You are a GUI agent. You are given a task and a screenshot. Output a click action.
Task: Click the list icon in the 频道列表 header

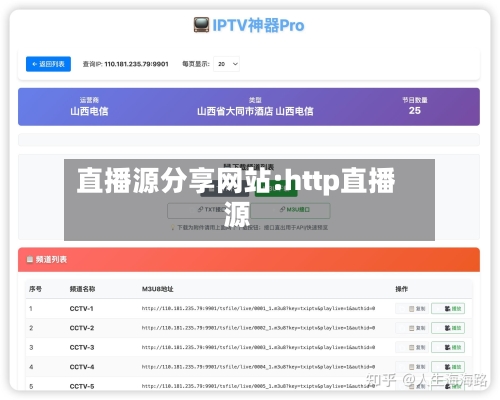(x=30, y=259)
